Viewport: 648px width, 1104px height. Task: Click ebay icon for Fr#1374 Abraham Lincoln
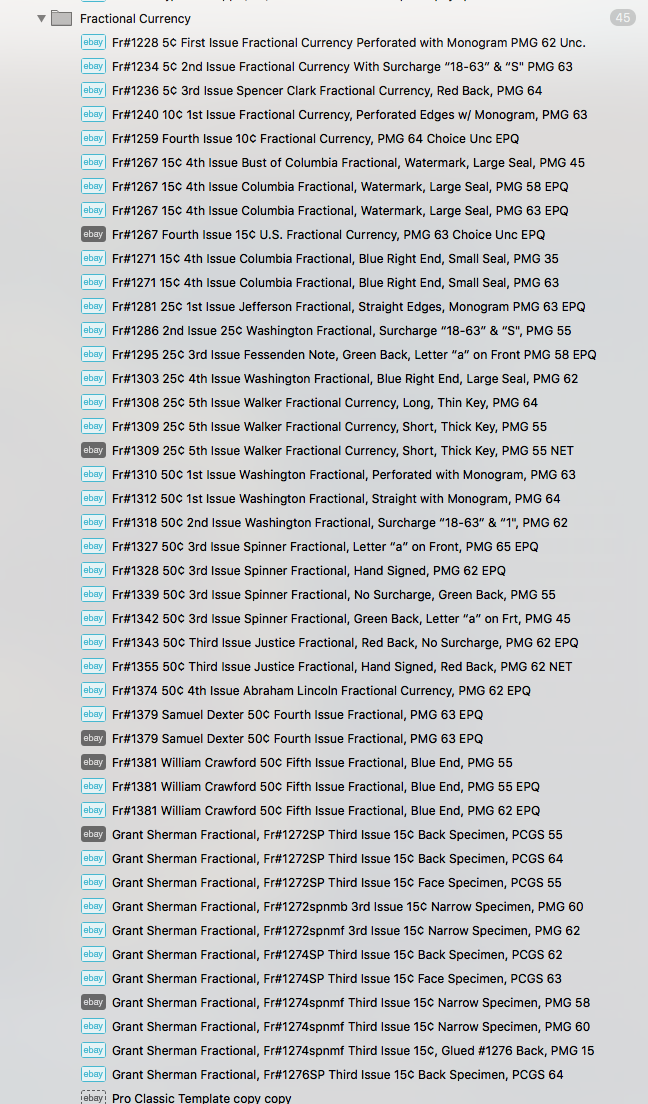pyautogui.click(x=93, y=690)
